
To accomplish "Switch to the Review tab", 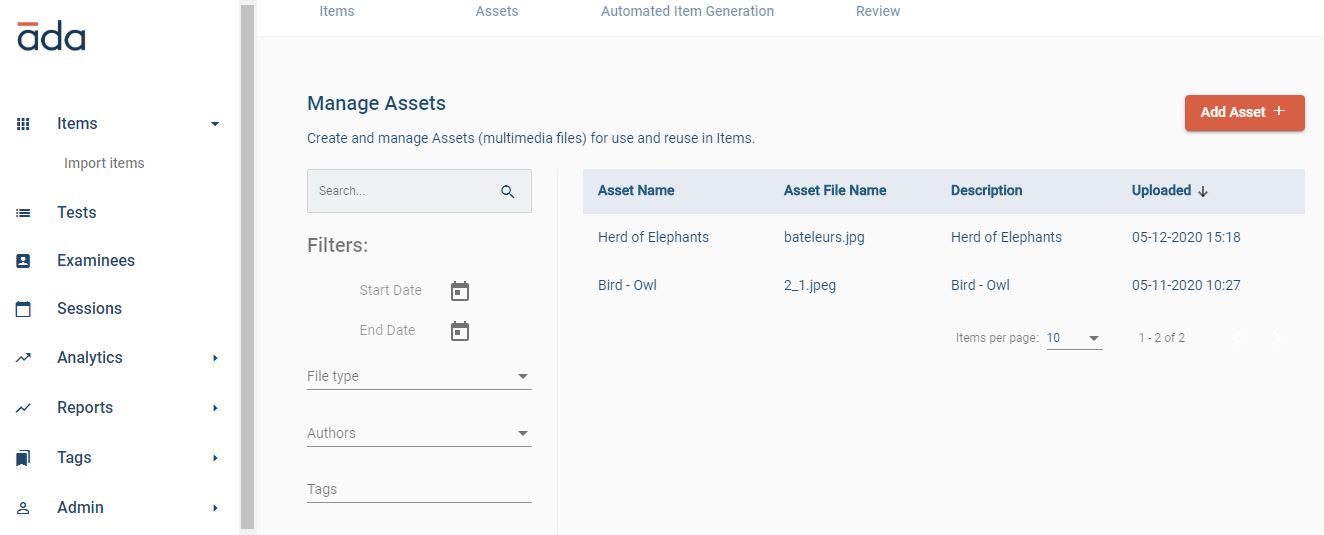I will pyautogui.click(x=878, y=12).
